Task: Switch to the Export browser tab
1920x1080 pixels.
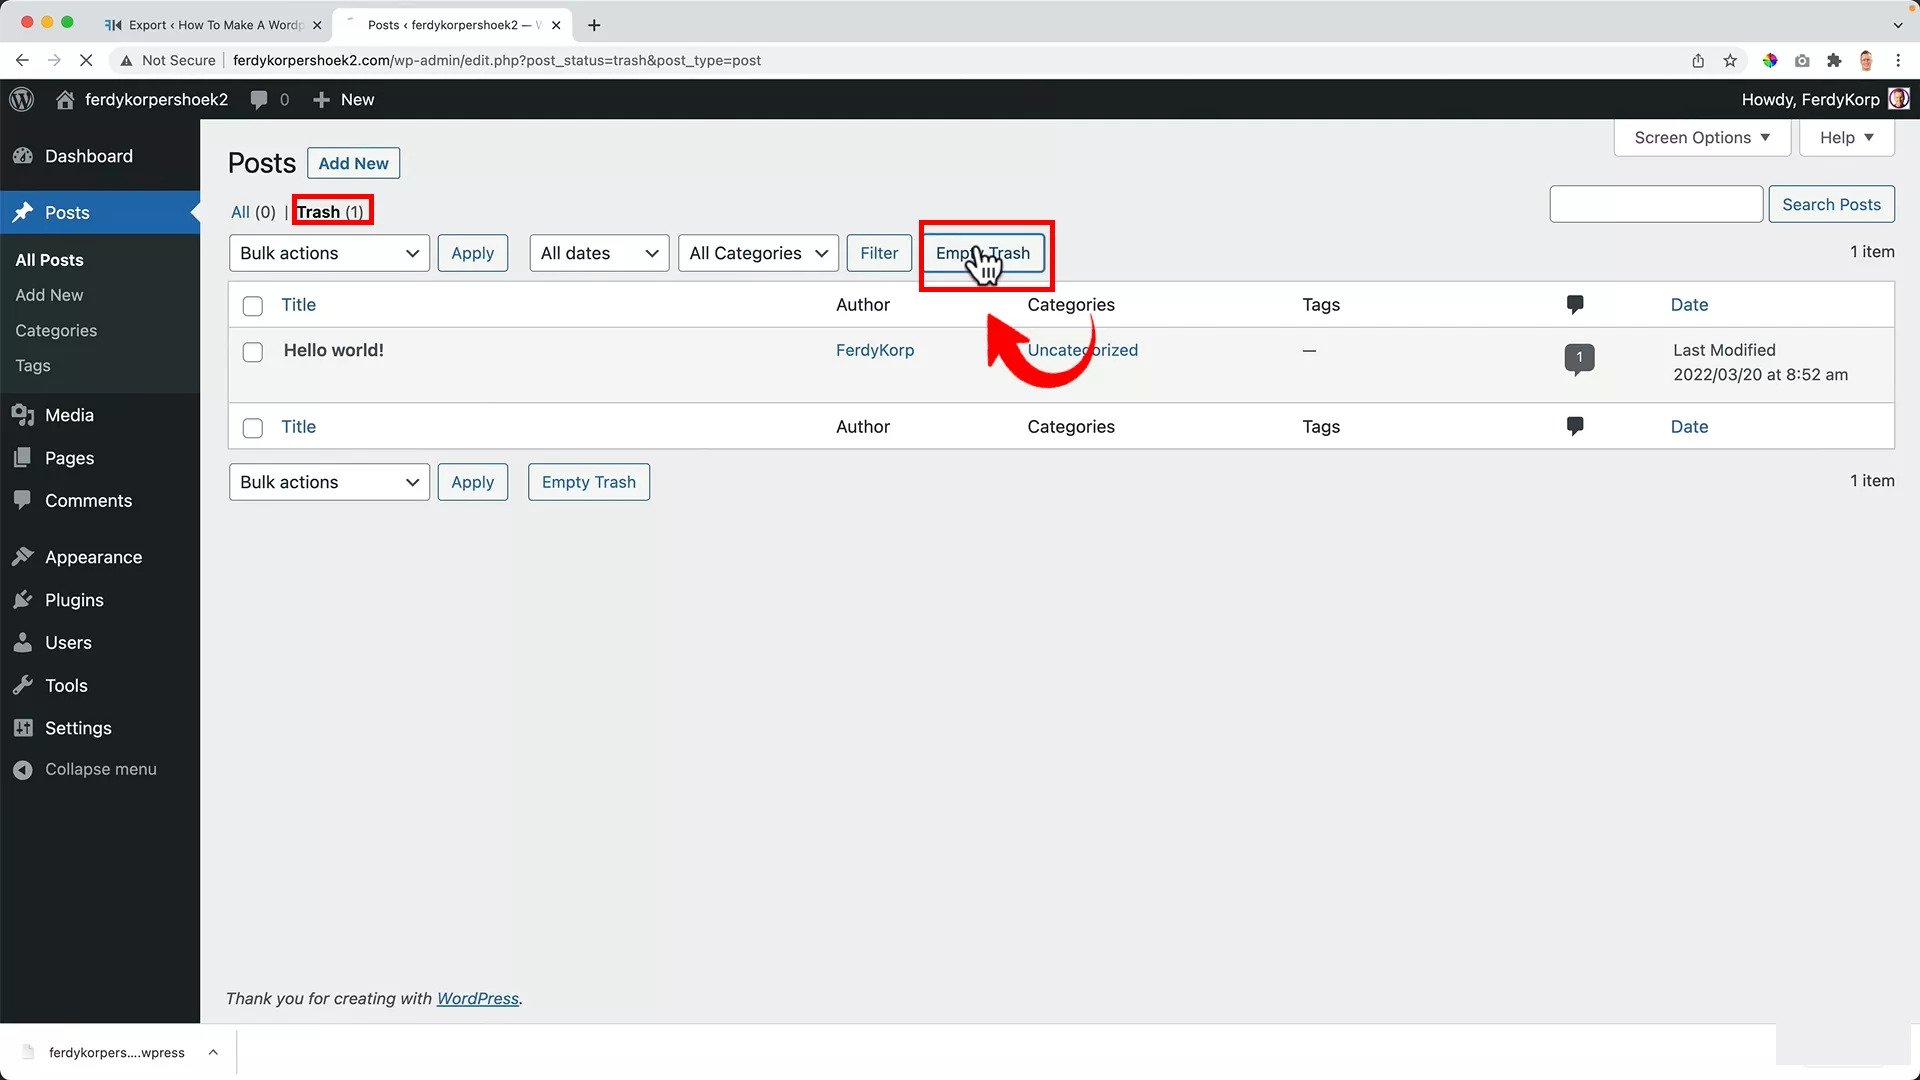Action: coord(210,25)
